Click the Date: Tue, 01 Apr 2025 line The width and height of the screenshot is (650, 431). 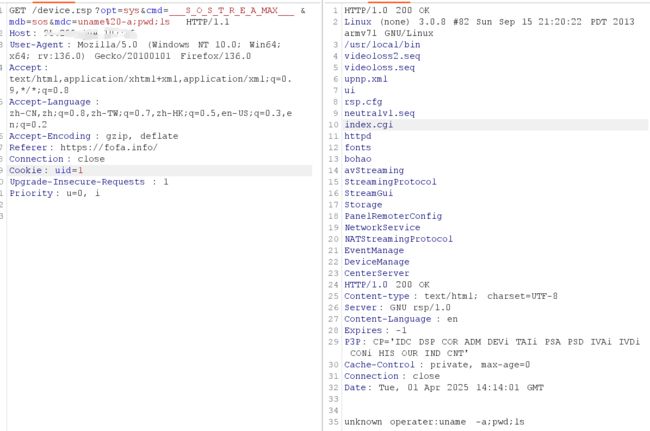[x=444, y=387]
